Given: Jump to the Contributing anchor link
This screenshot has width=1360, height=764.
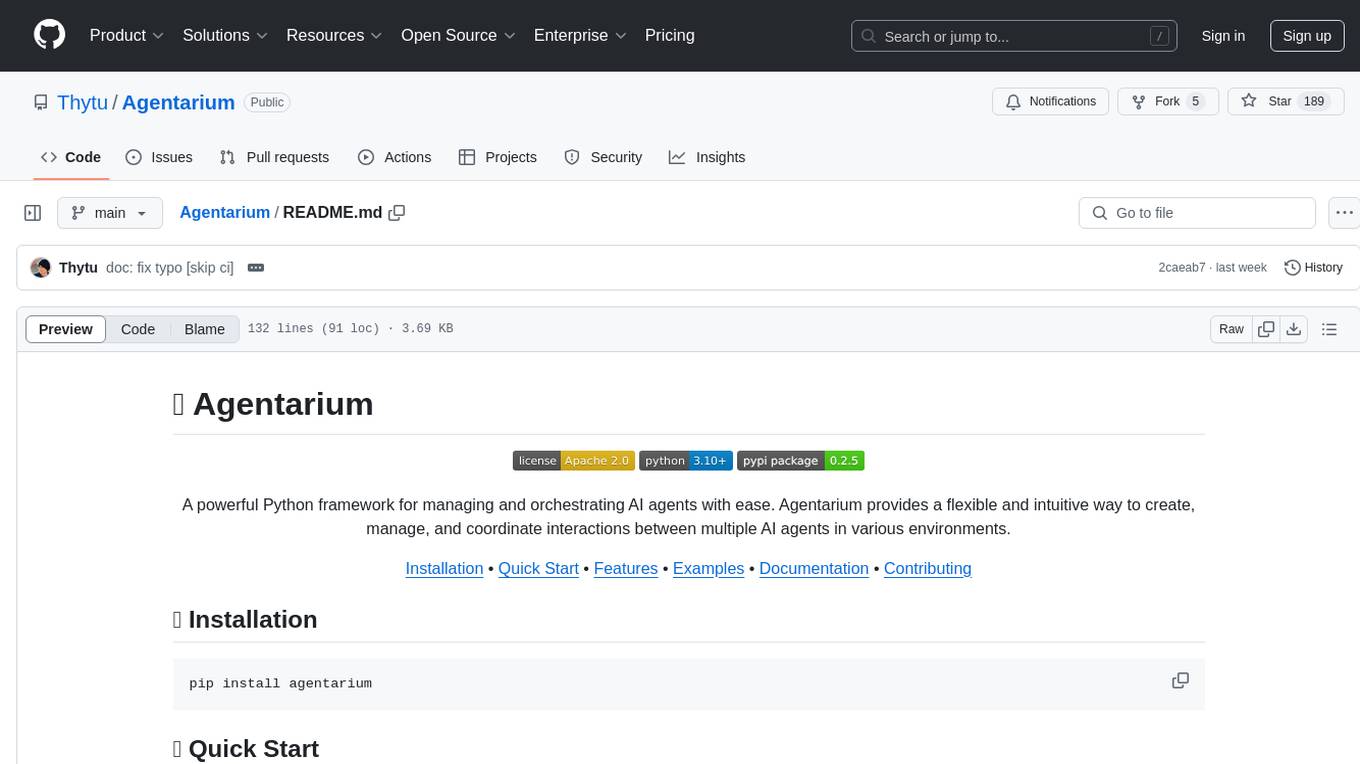Looking at the screenshot, I should (928, 568).
